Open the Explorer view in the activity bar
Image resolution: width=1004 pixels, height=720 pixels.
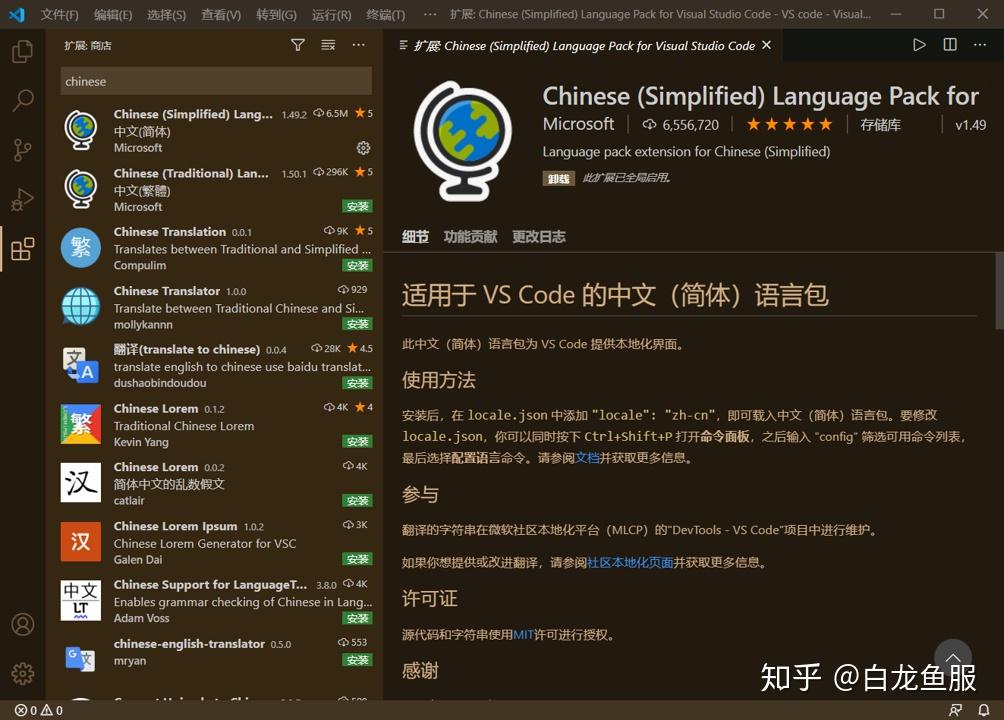23,53
